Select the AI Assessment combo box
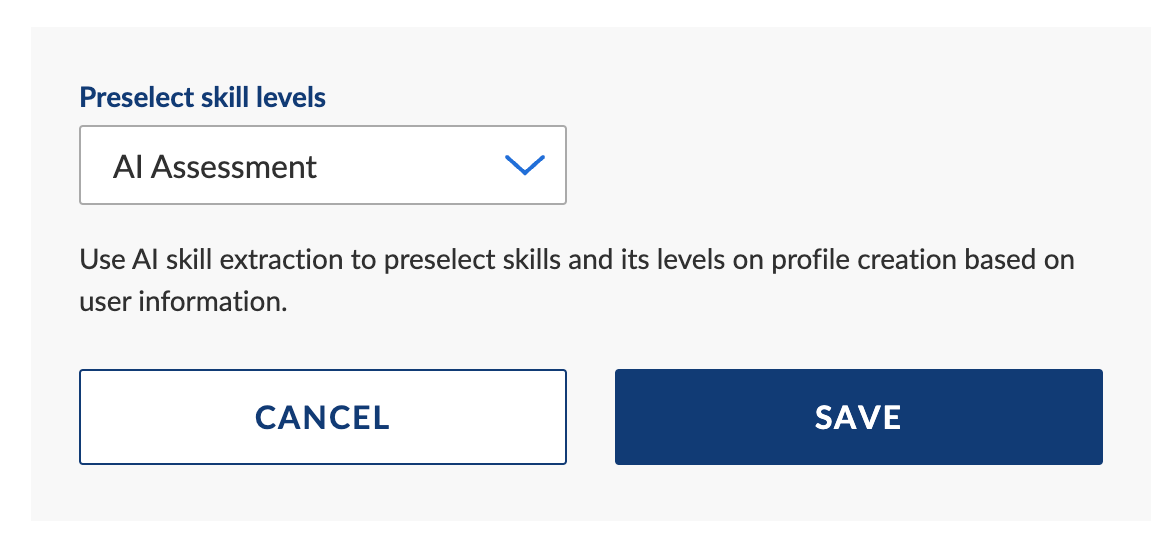 click(322, 165)
